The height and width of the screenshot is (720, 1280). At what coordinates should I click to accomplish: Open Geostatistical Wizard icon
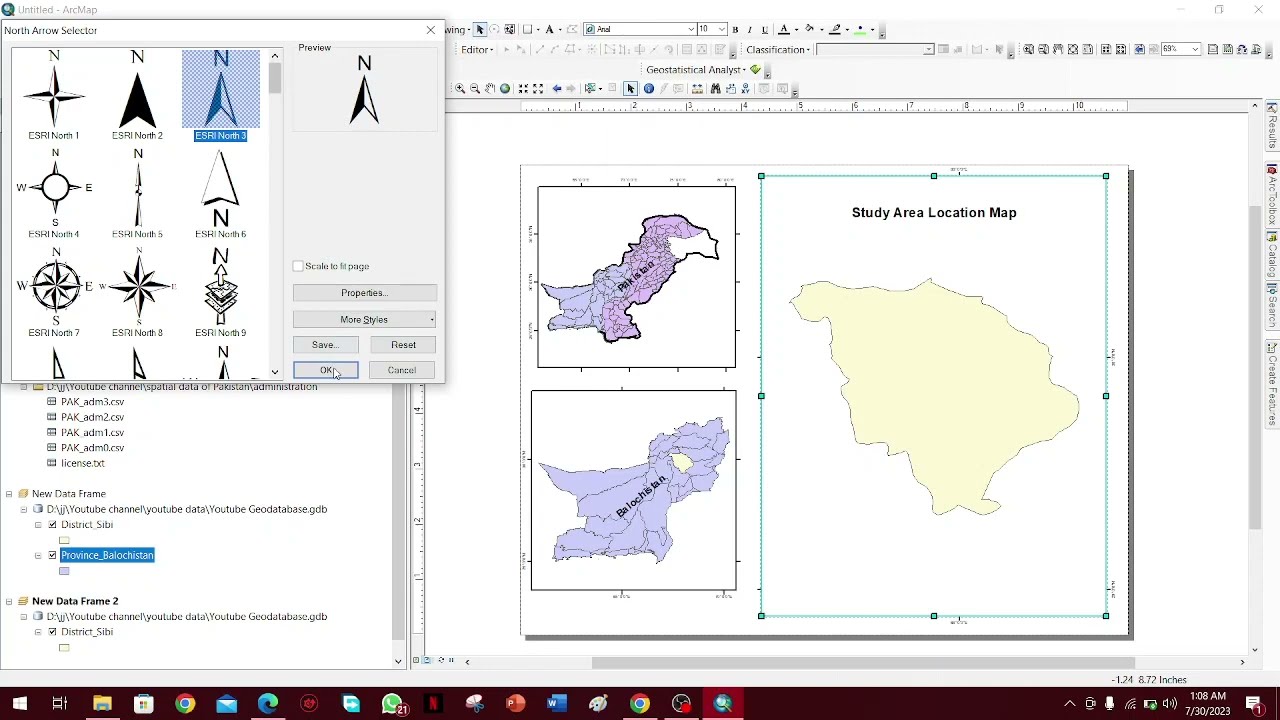755,70
